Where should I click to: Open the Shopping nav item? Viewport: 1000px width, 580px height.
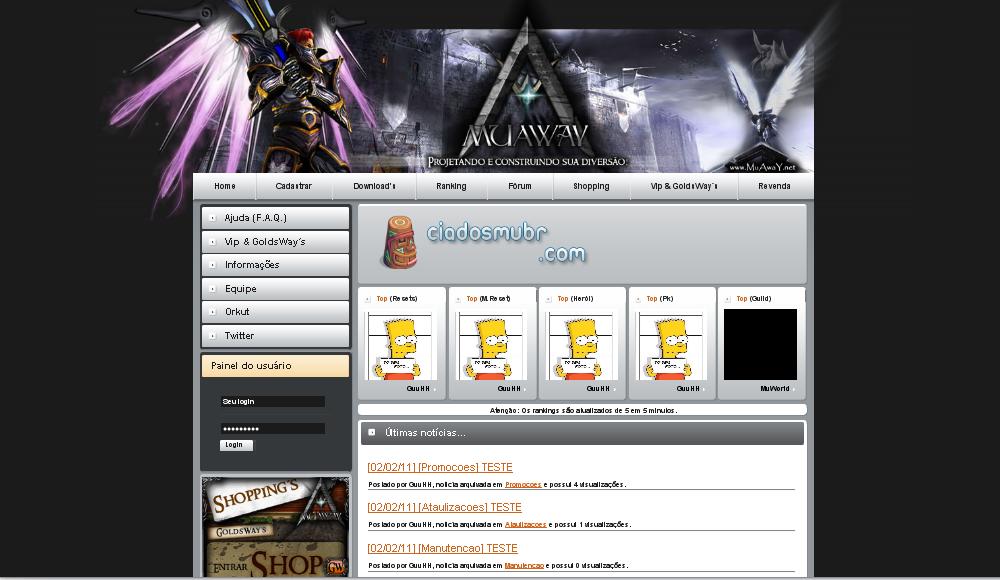click(591, 186)
